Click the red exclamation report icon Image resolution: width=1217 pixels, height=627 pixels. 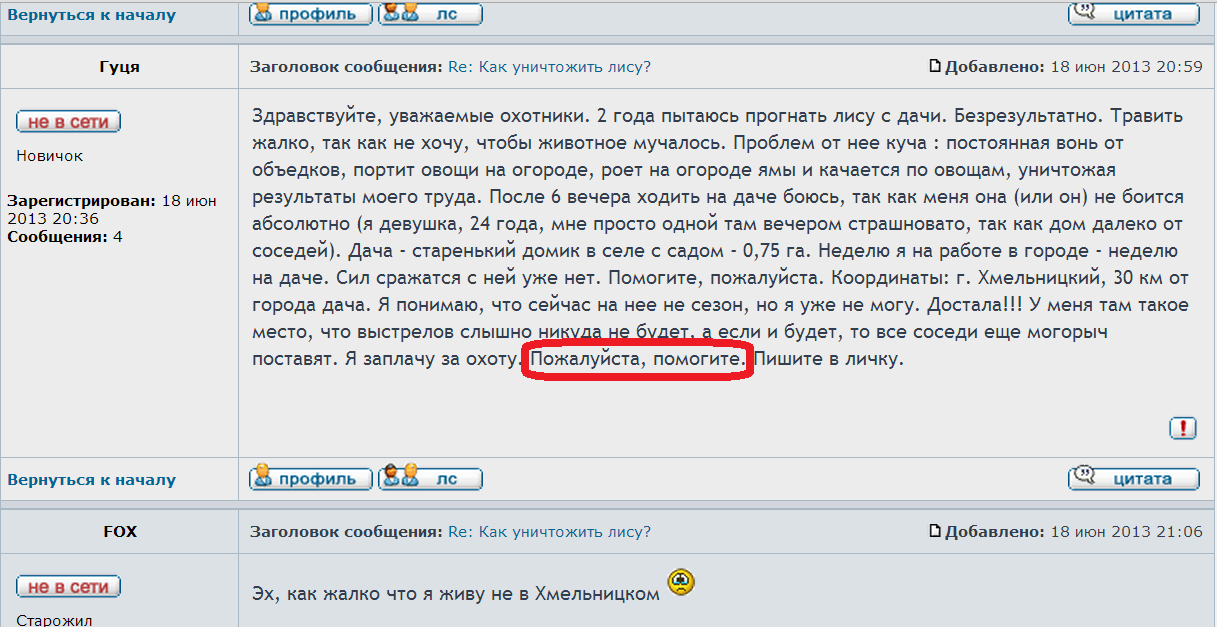pyautogui.click(x=1182, y=428)
